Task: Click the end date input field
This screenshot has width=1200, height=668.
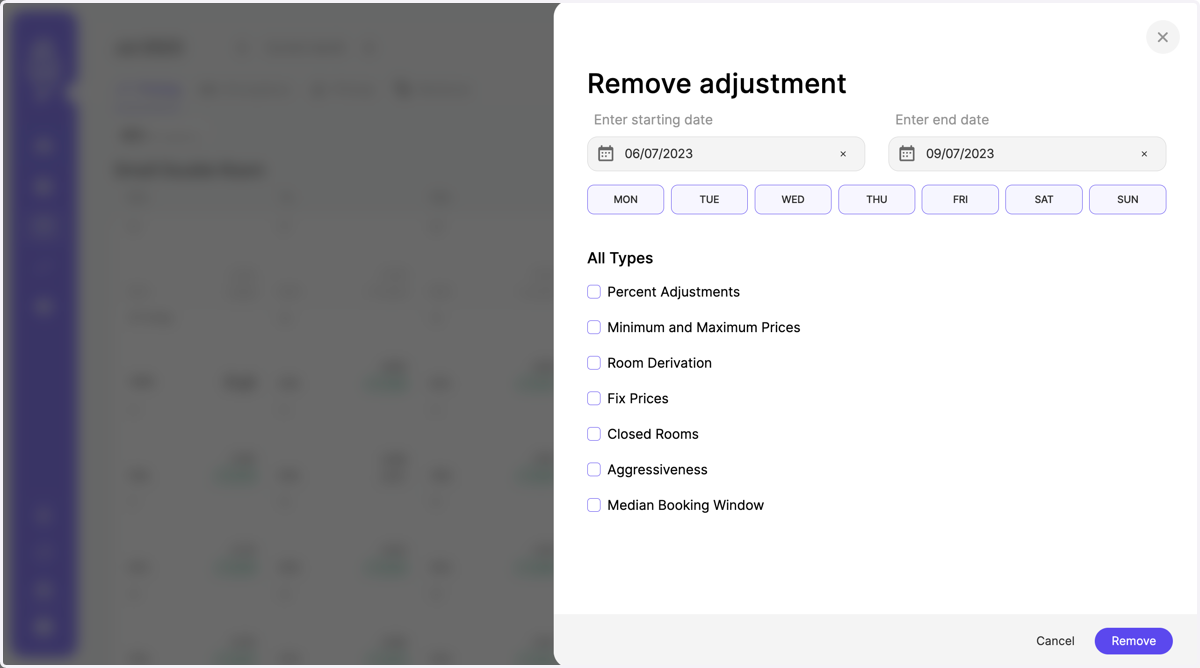Action: coord(1027,154)
